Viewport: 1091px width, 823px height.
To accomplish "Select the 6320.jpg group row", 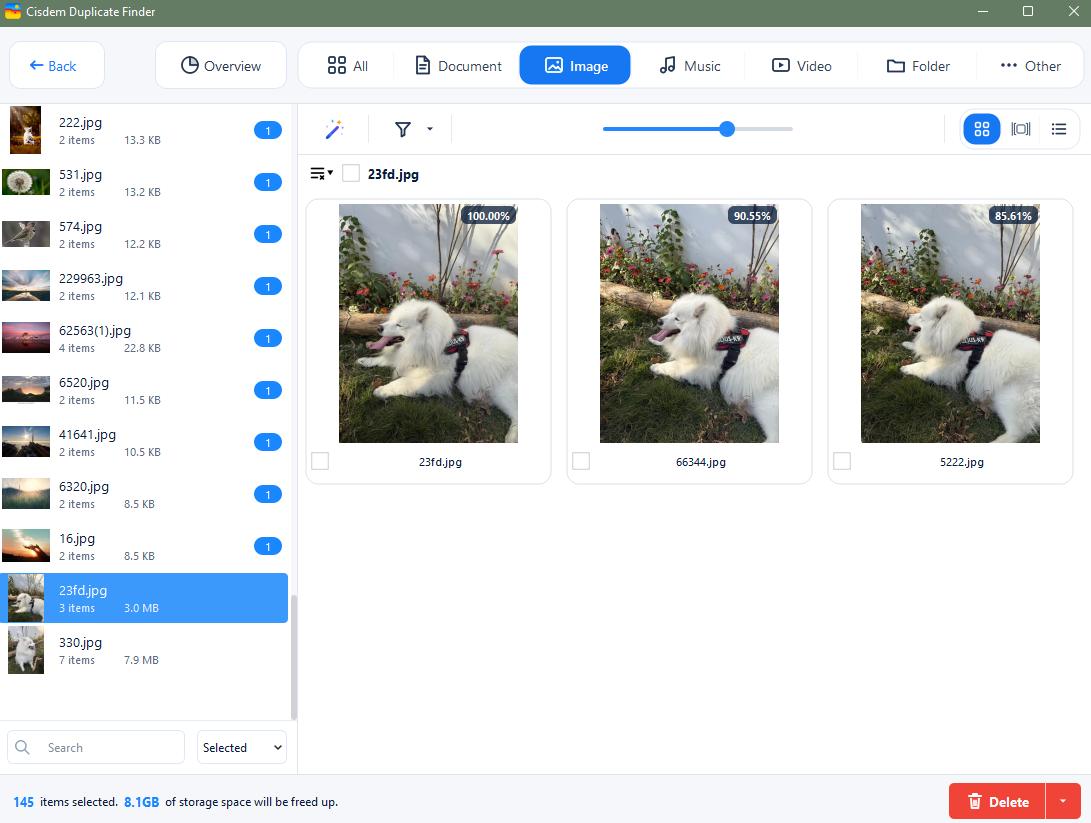I will (x=144, y=494).
